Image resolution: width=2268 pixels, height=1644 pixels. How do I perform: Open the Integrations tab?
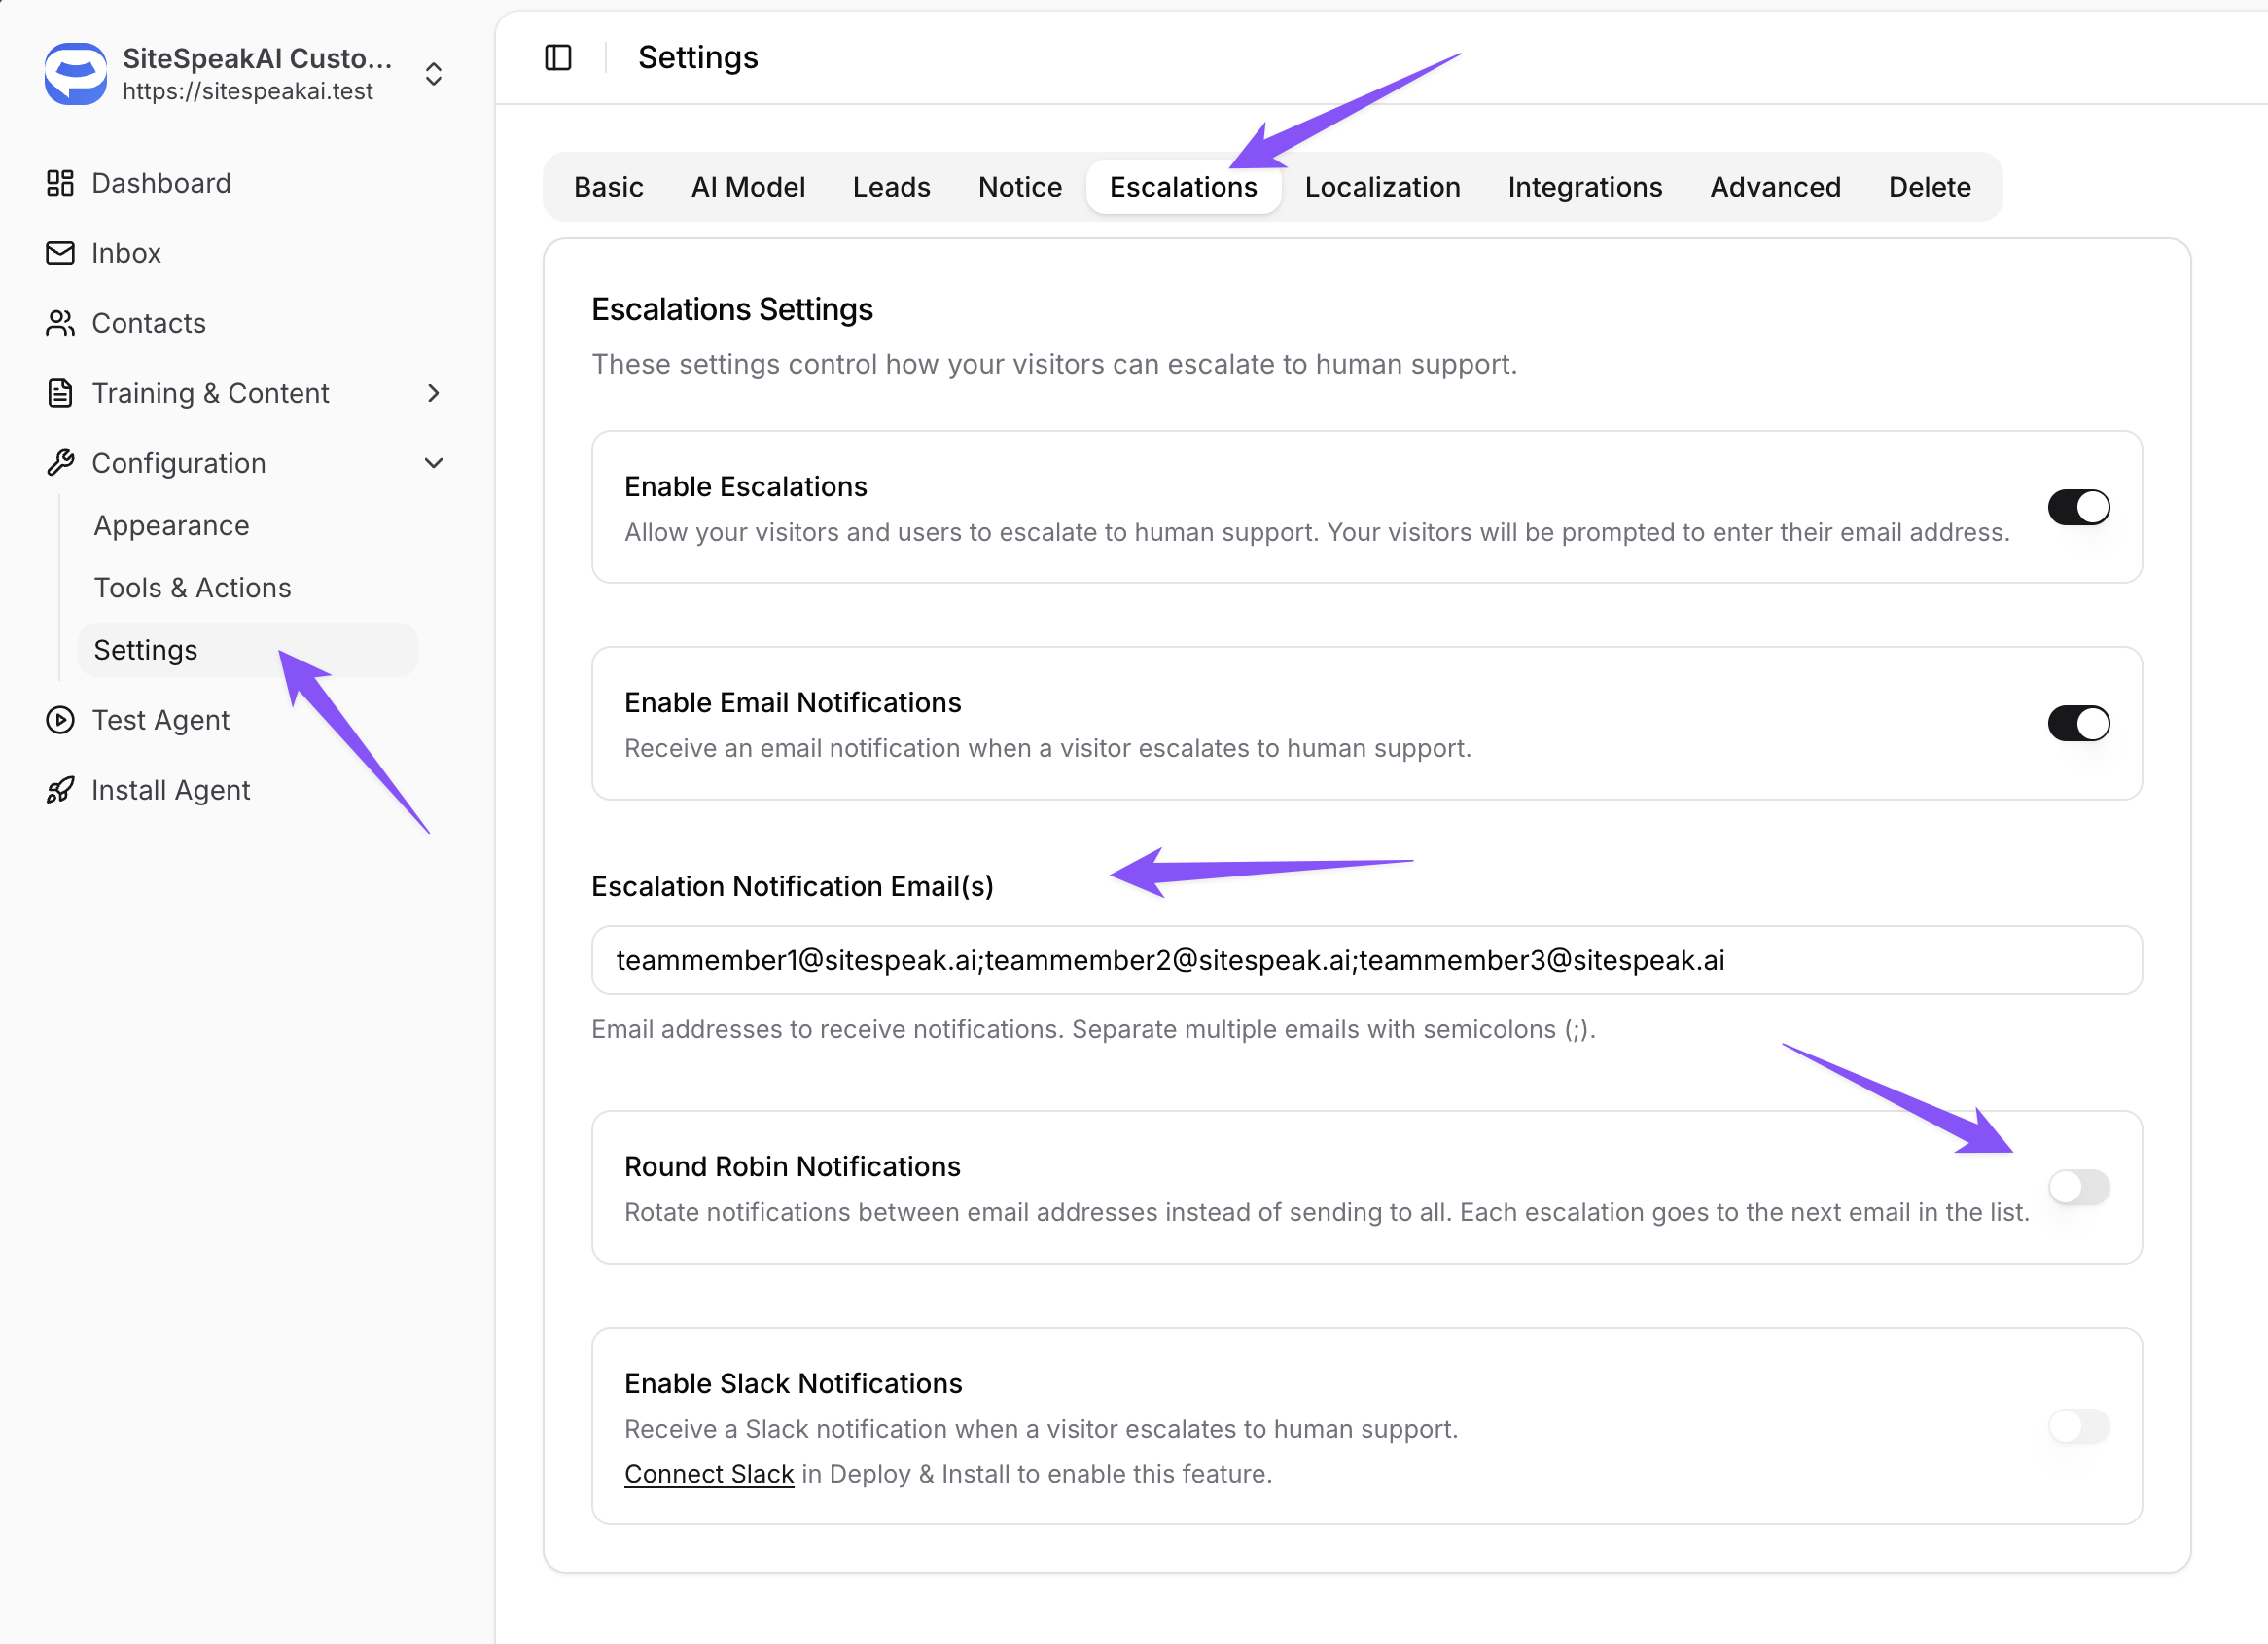tap(1584, 187)
